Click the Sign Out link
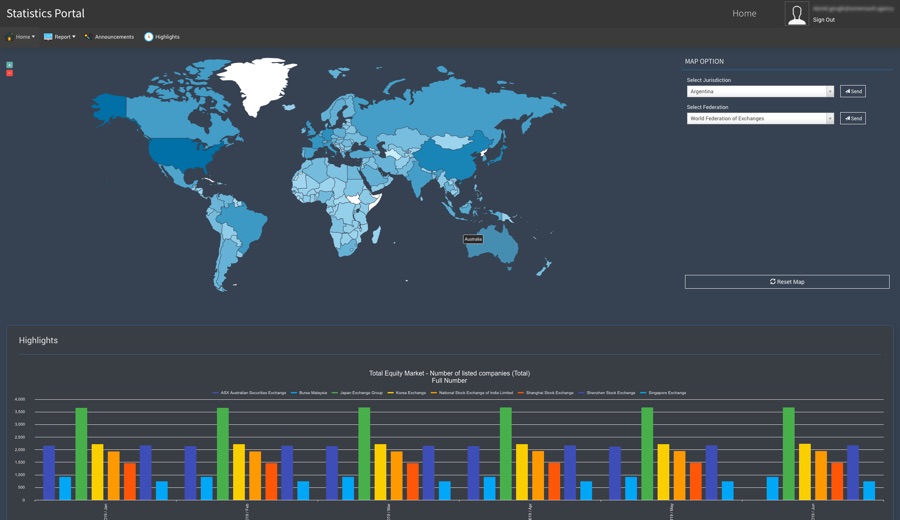900x520 pixels. (823, 20)
